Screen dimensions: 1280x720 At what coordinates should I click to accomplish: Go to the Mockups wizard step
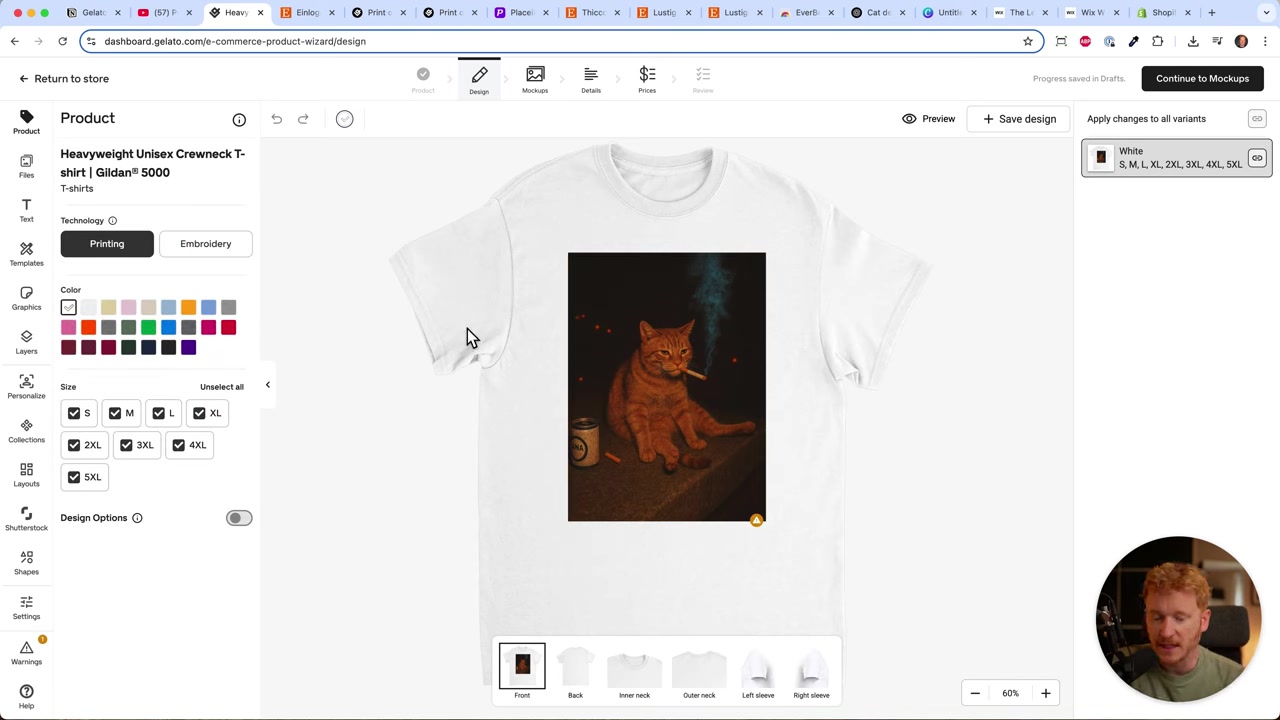(535, 79)
